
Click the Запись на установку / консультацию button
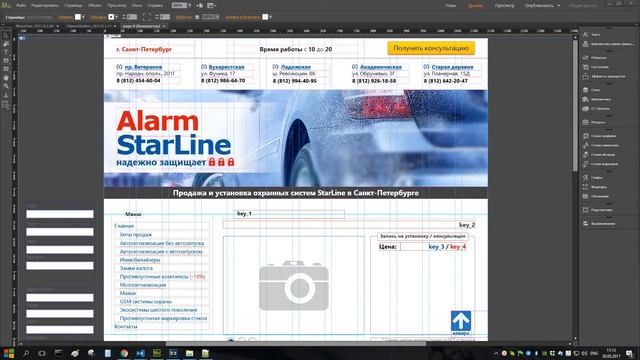click(x=422, y=236)
